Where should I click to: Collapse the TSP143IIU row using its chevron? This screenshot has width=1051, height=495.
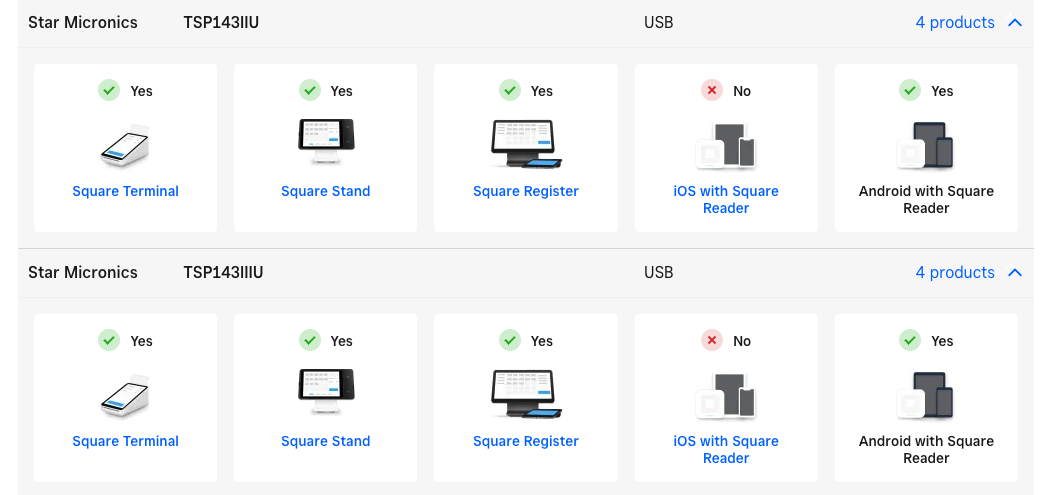click(x=1015, y=22)
